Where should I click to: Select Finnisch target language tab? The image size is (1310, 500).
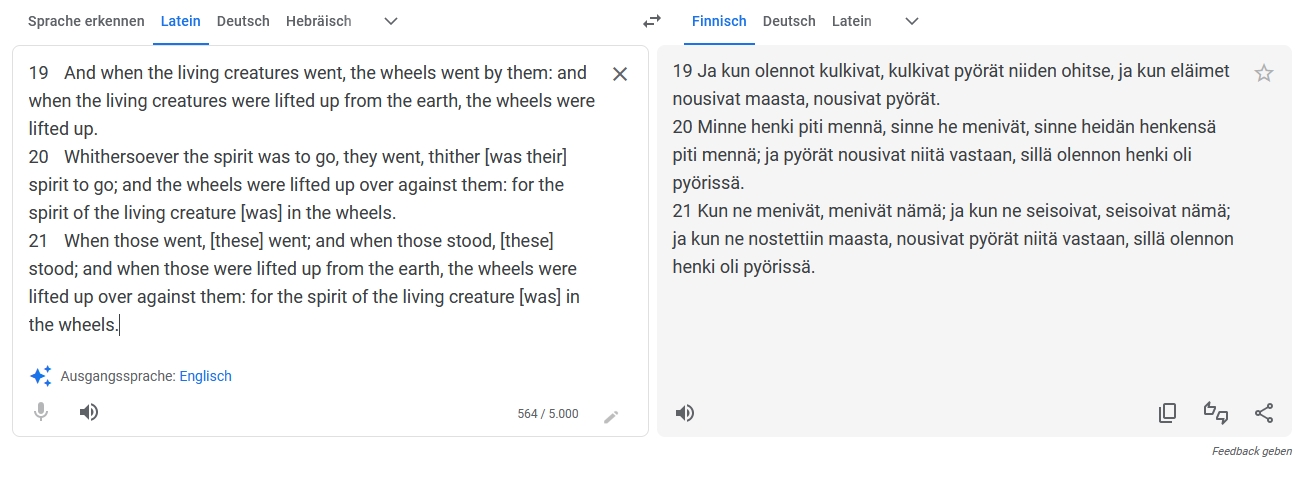pos(719,21)
